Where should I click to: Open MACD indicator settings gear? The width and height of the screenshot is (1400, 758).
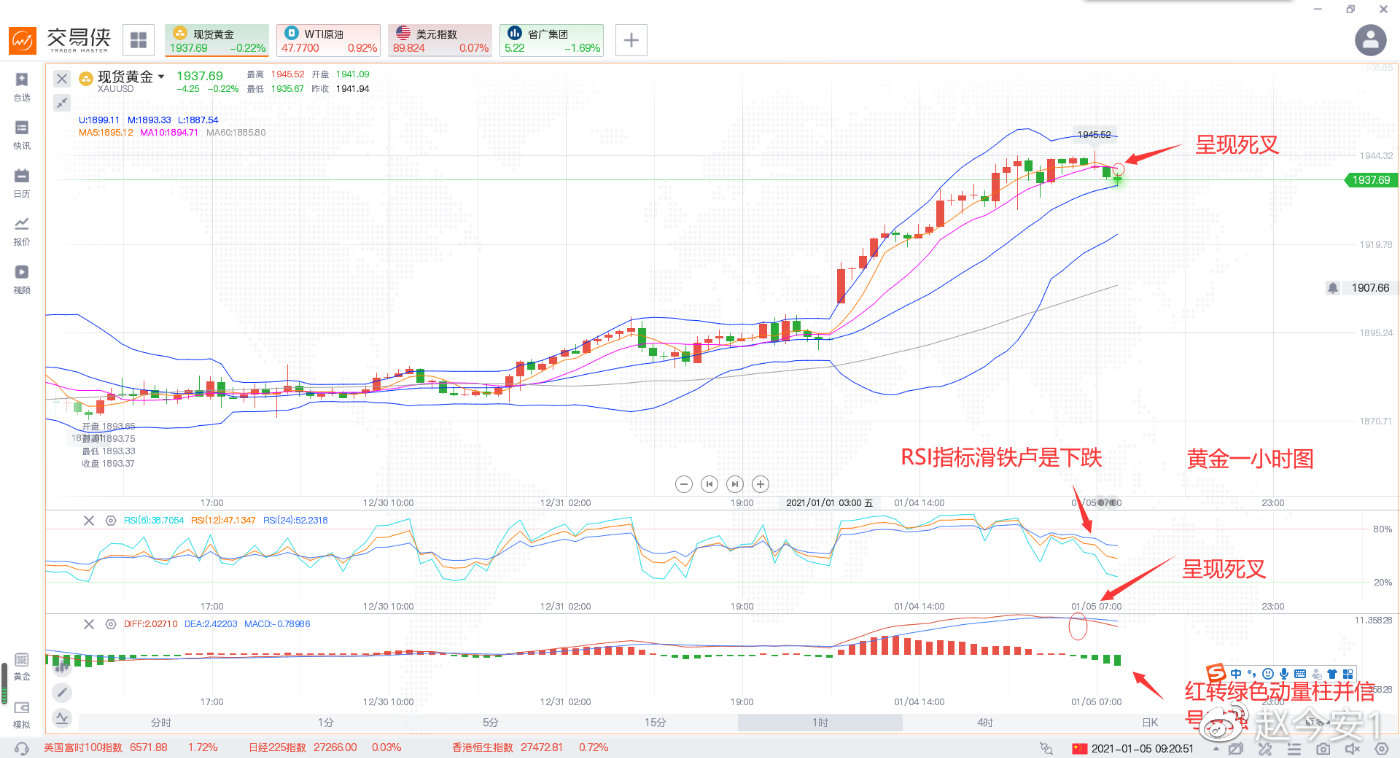[111, 624]
